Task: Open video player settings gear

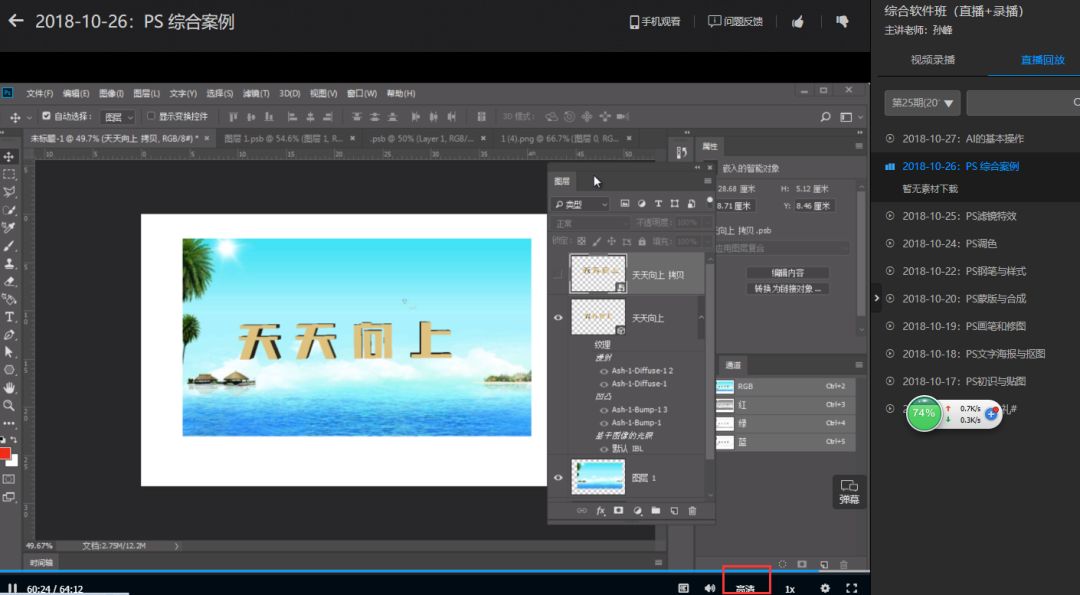Action: pos(825,588)
